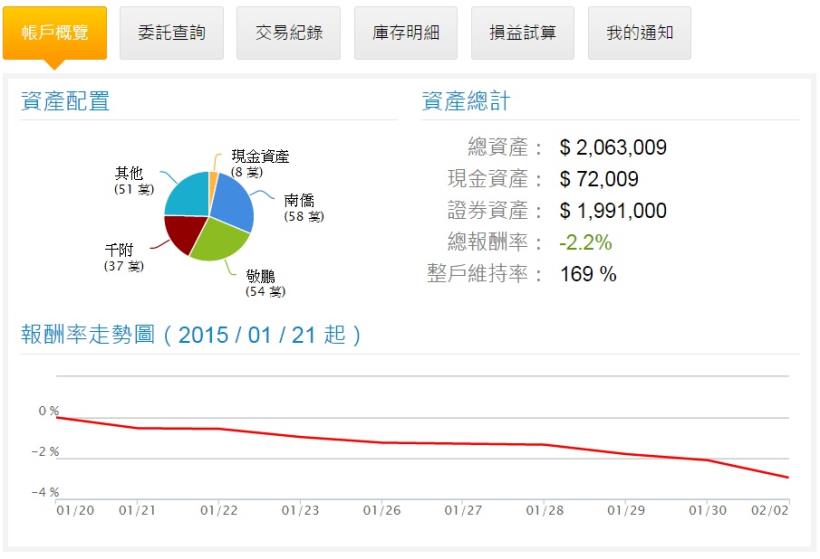Click cash assets value $ 72,009

pyautogui.click(x=599, y=179)
